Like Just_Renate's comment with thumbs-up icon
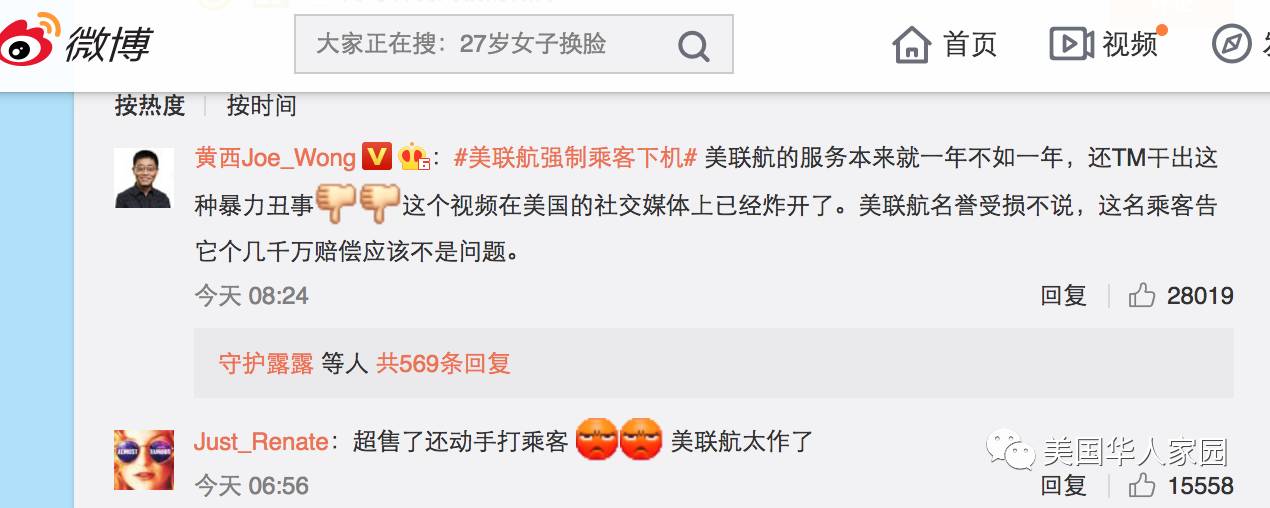Screen dimensions: 1270x508 [x=1142, y=485]
